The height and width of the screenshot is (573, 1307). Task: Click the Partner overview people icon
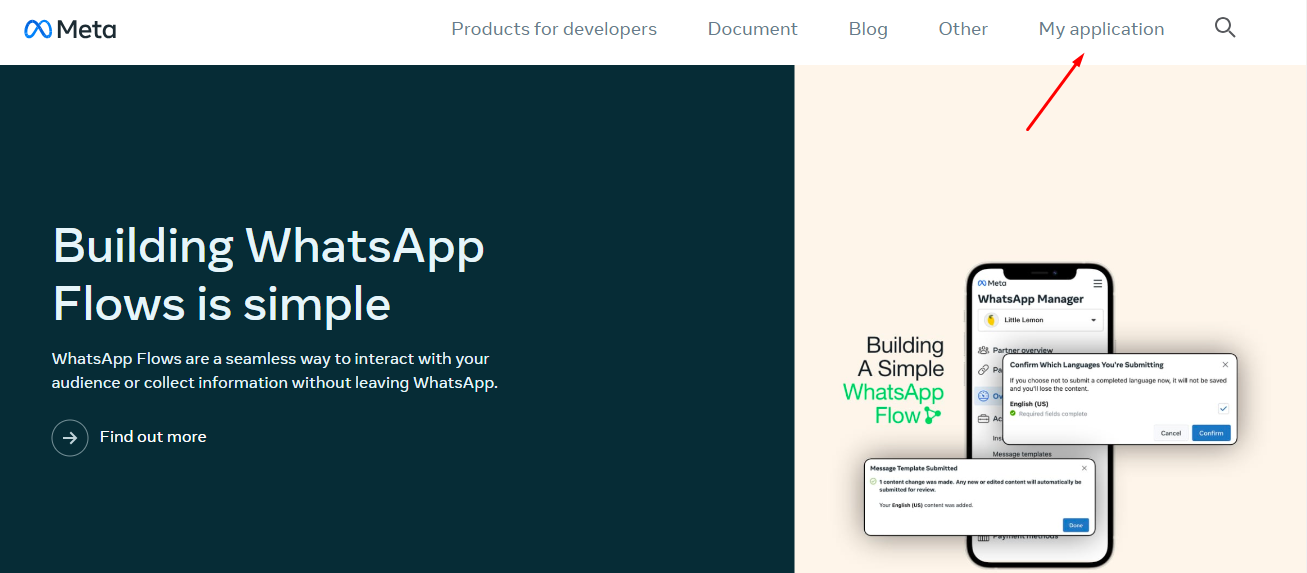983,350
